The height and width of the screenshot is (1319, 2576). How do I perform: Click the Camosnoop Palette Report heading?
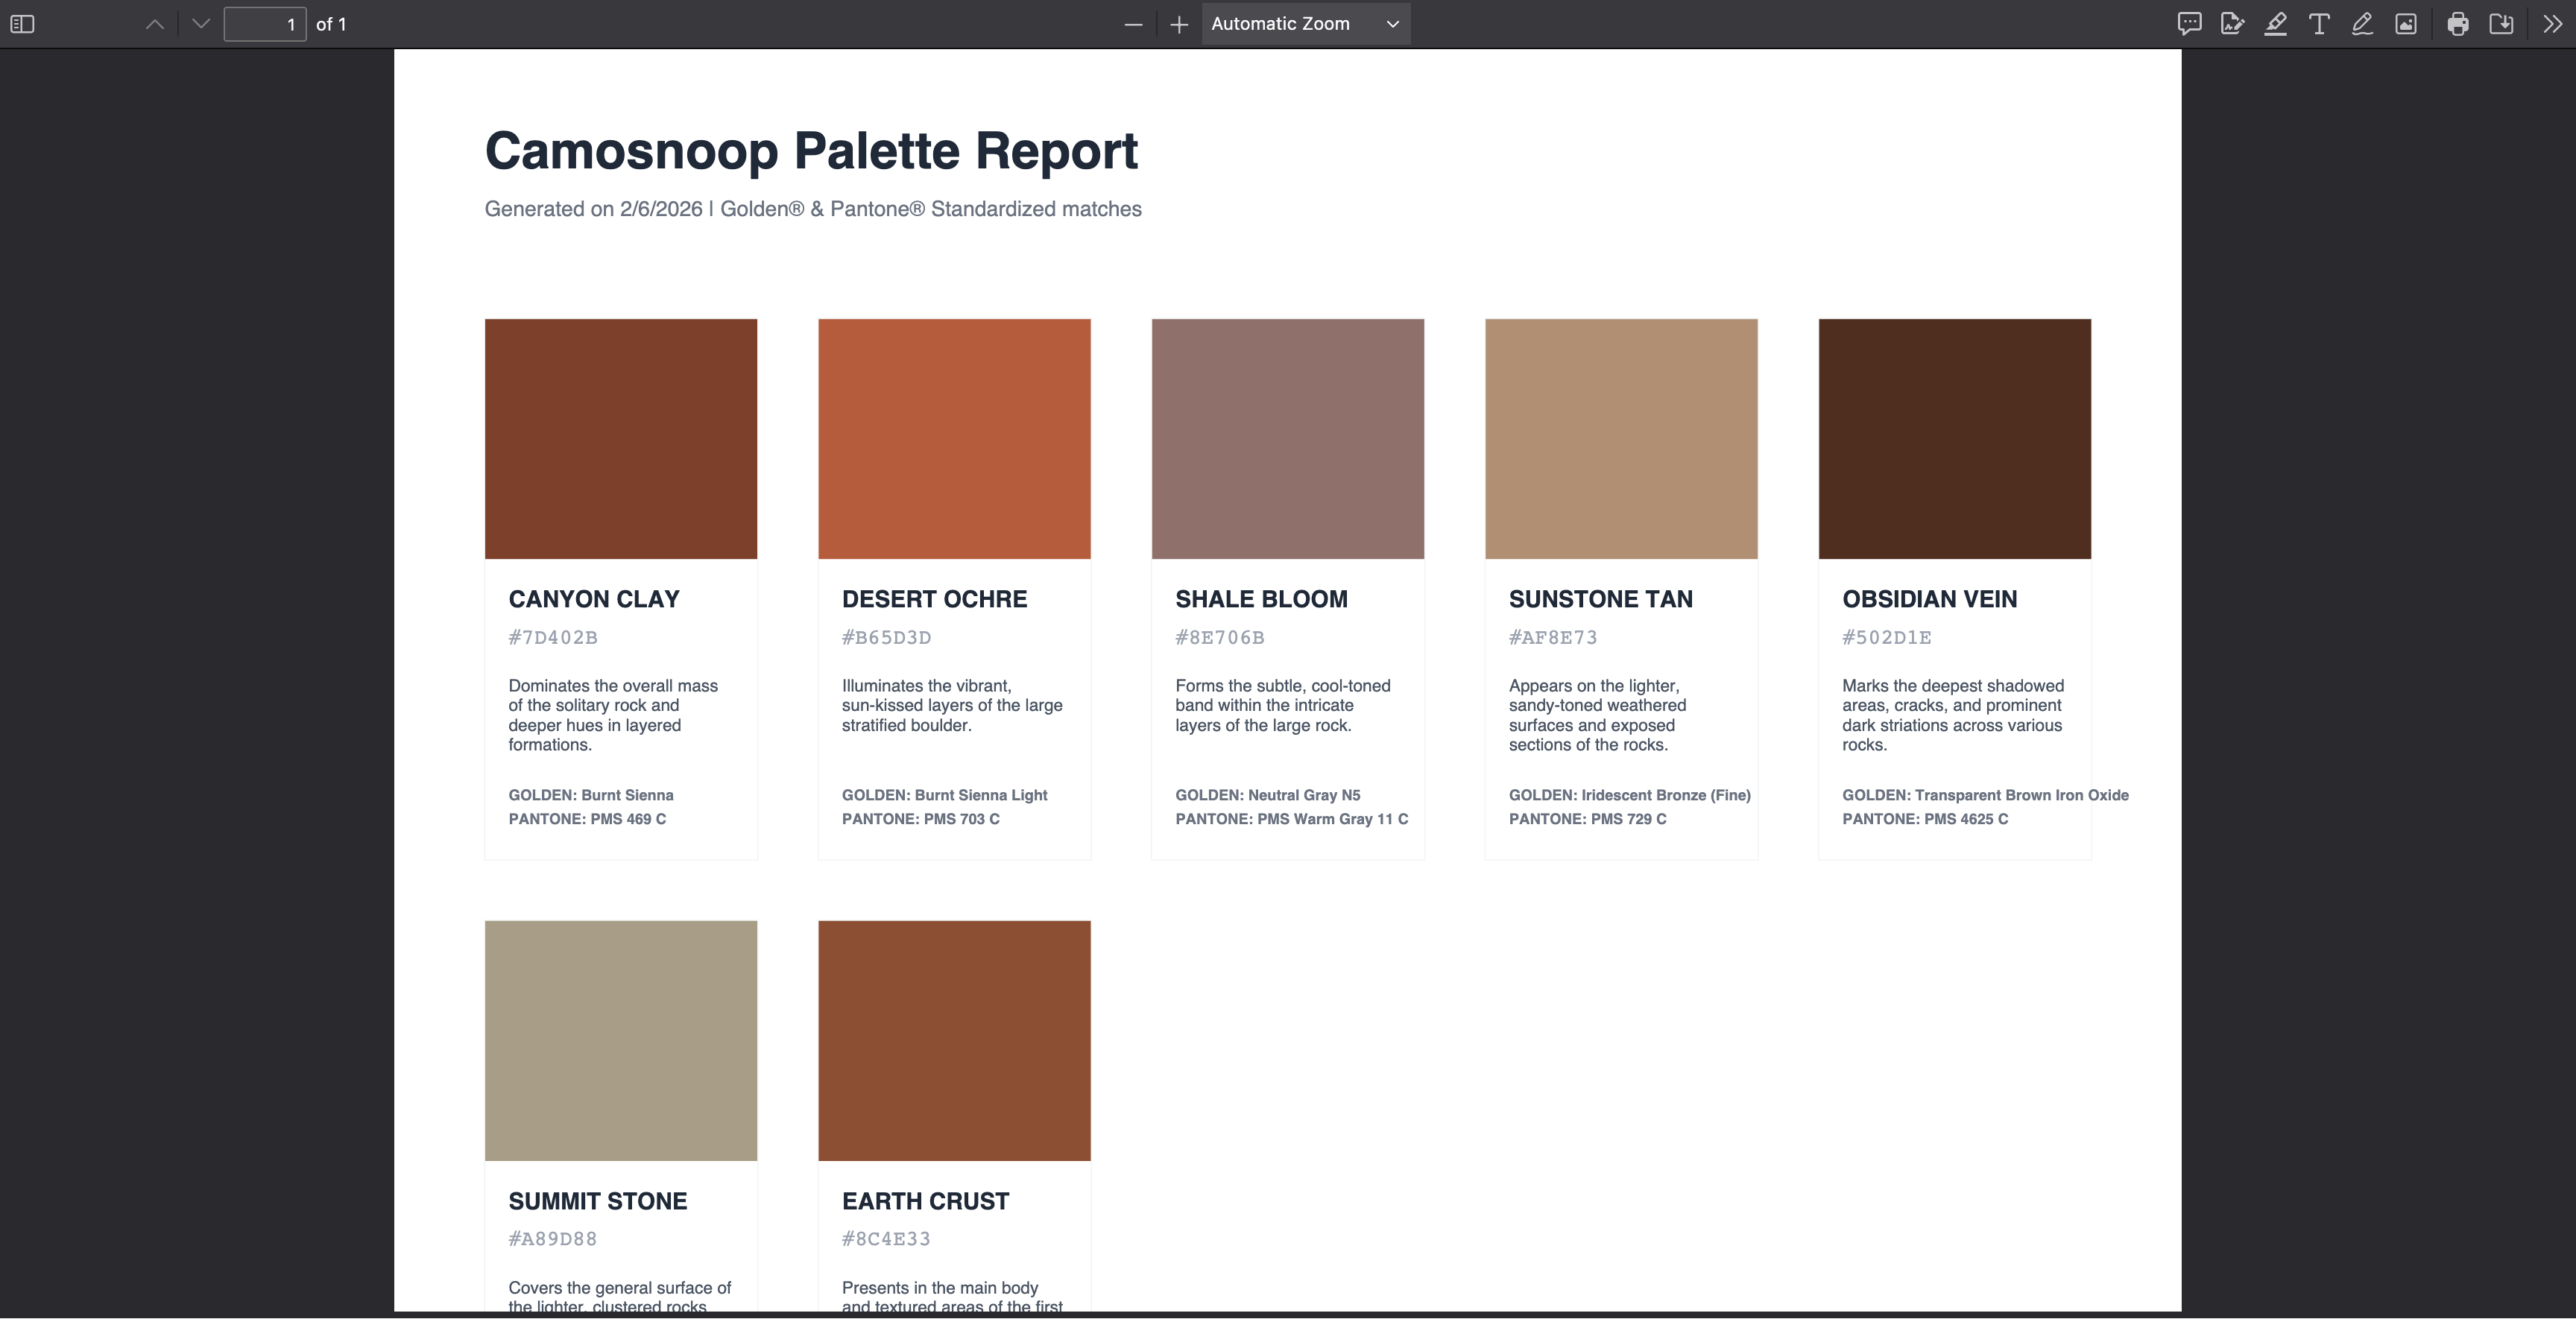(811, 151)
